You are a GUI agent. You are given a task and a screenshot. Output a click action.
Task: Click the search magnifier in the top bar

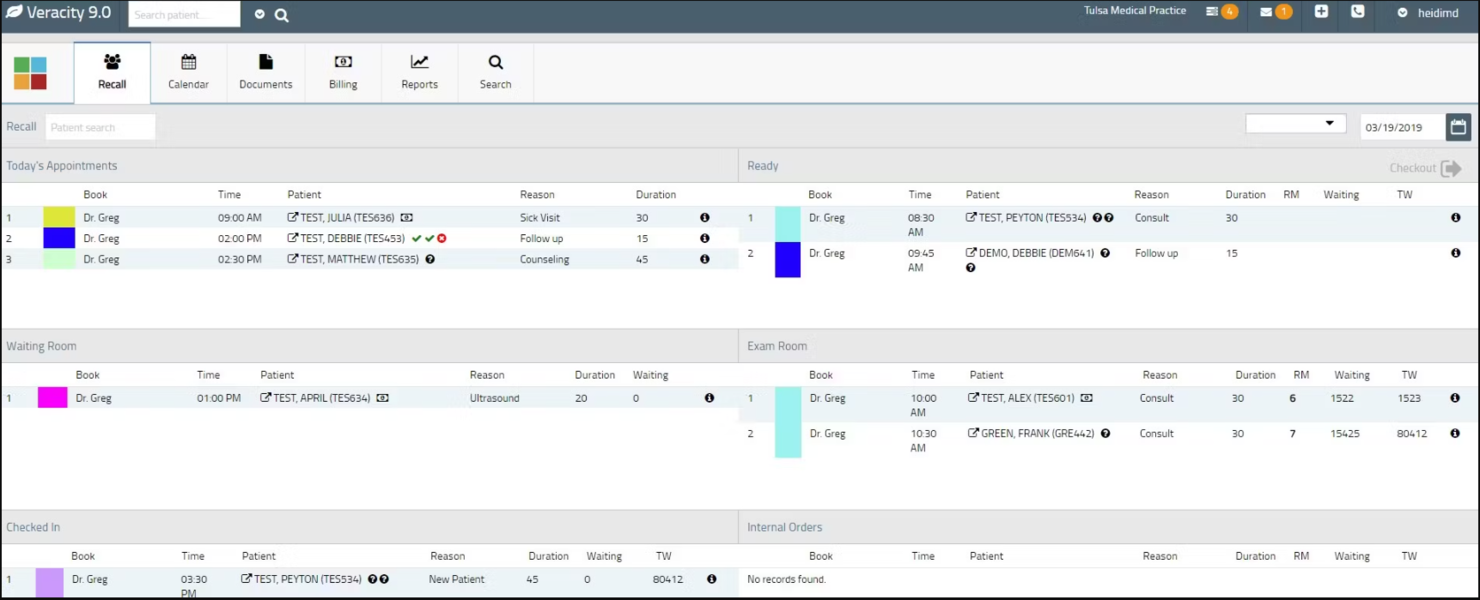(281, 15)
